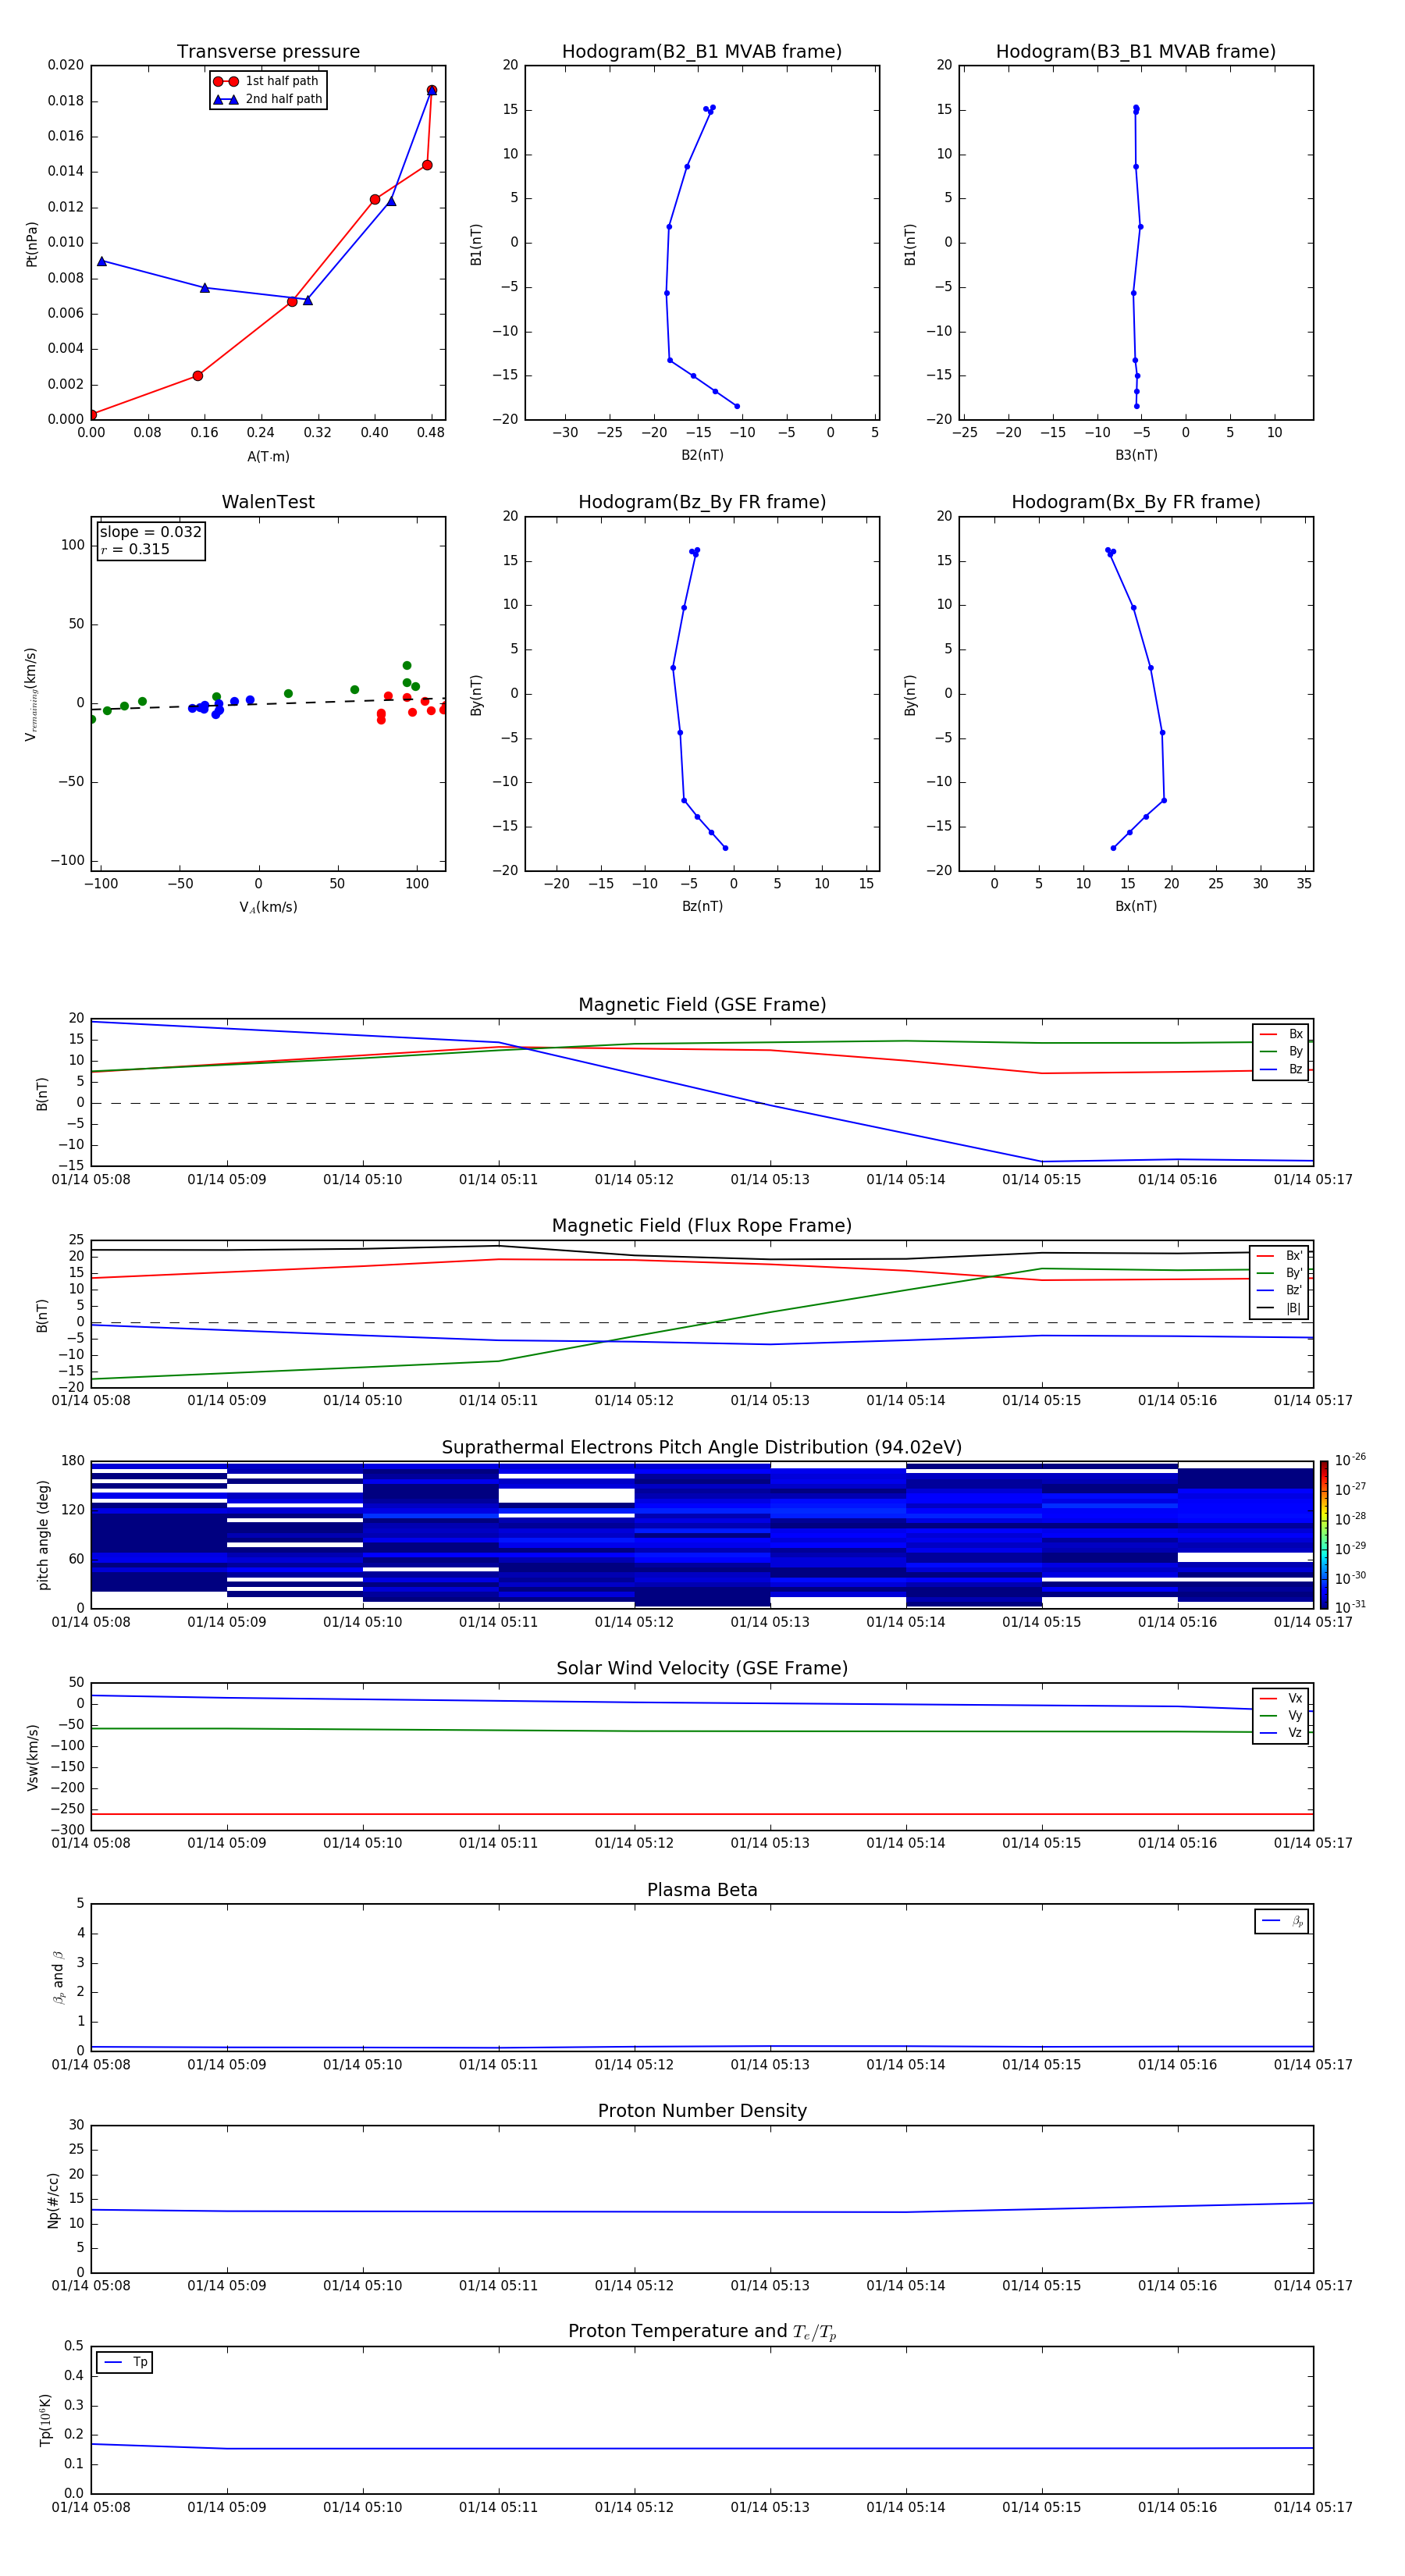1405x2576 pixels.
Task: Click the 'Bz(nT)' x-axis label
Action: point(702,906)
